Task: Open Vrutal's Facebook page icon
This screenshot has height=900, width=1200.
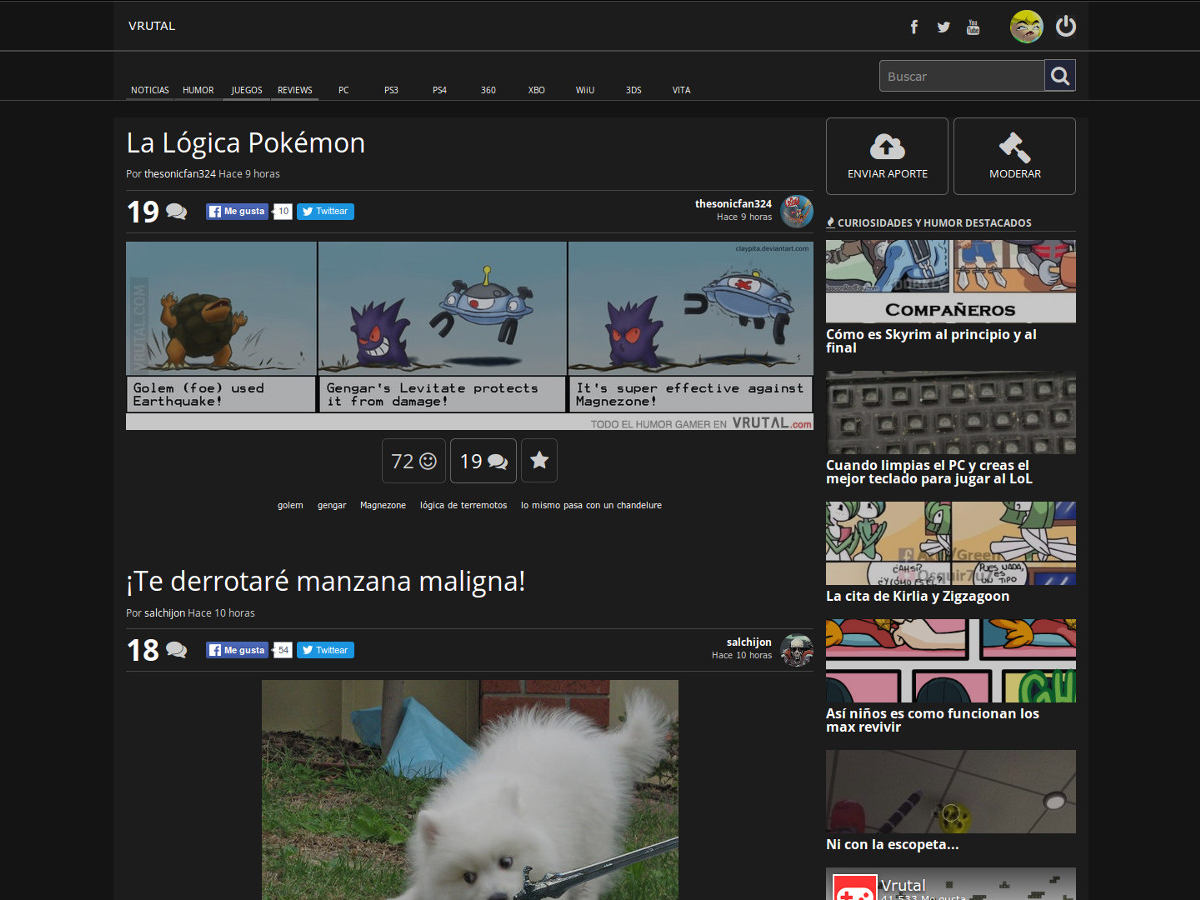Action: [x=914, y=27]
